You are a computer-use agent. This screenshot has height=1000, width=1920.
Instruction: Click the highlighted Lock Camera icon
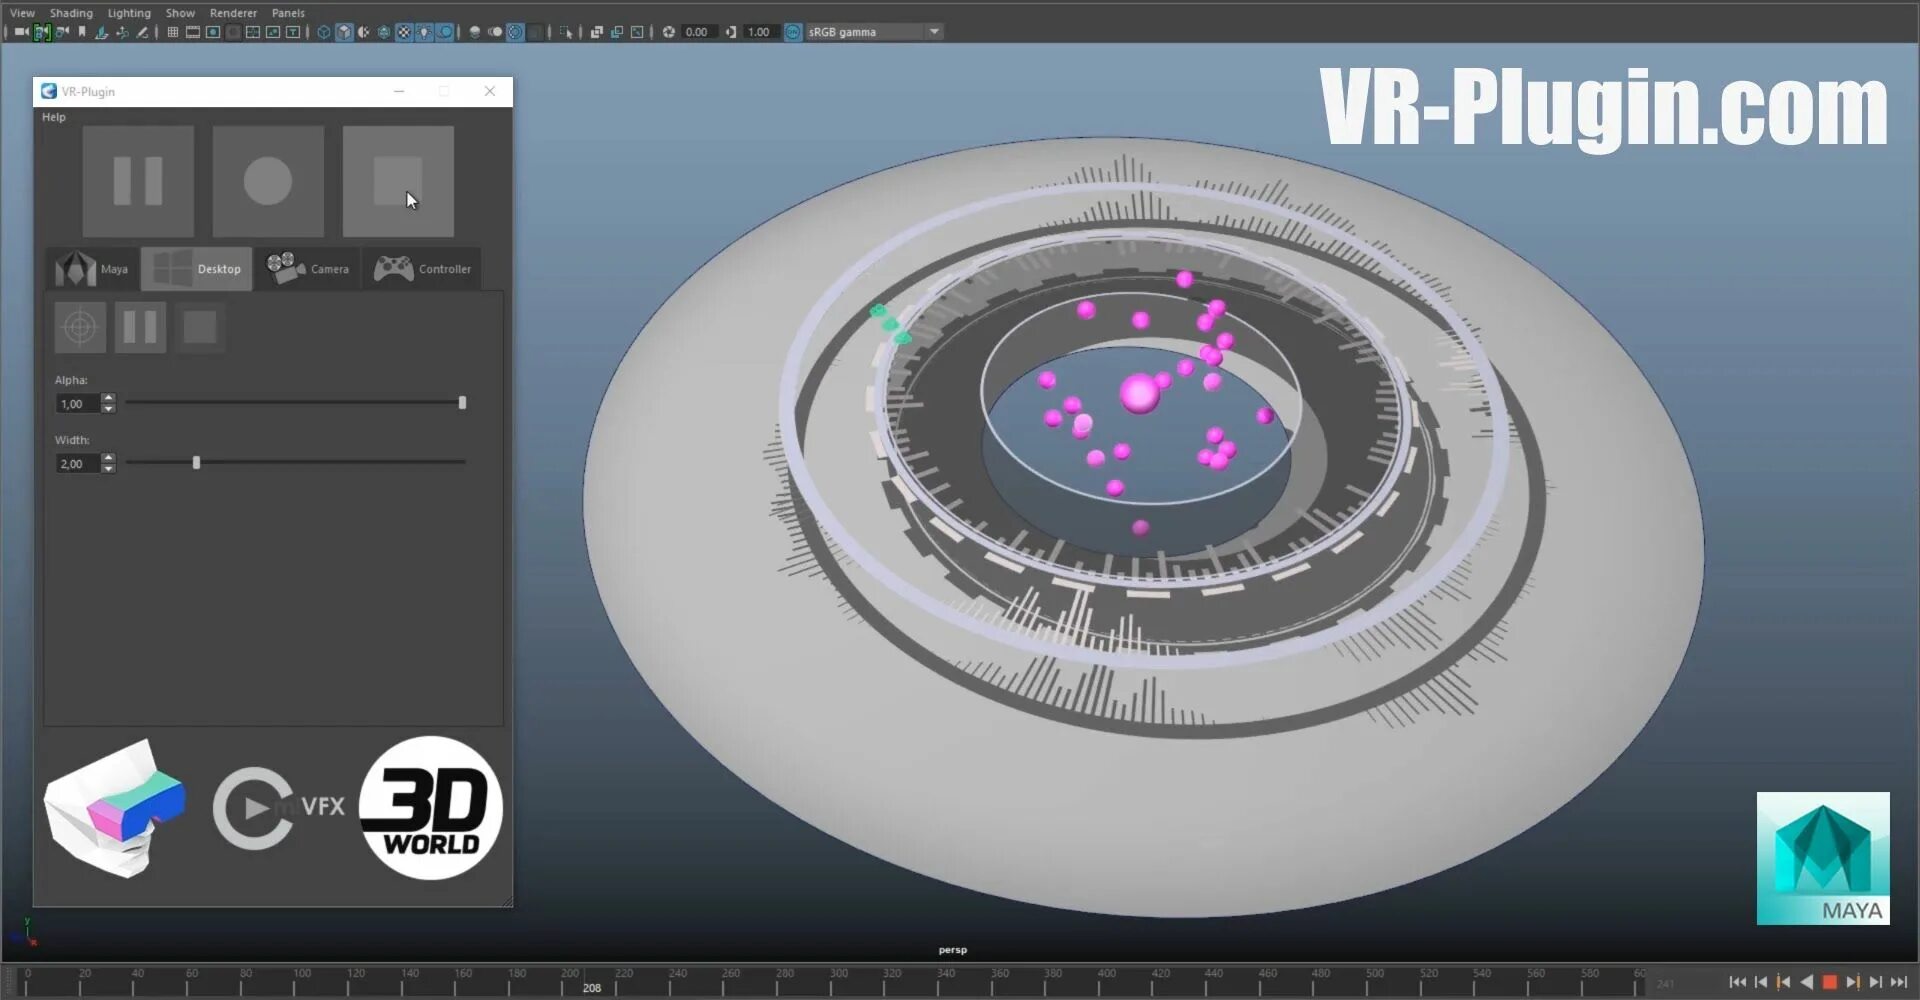tap(42, 32)
